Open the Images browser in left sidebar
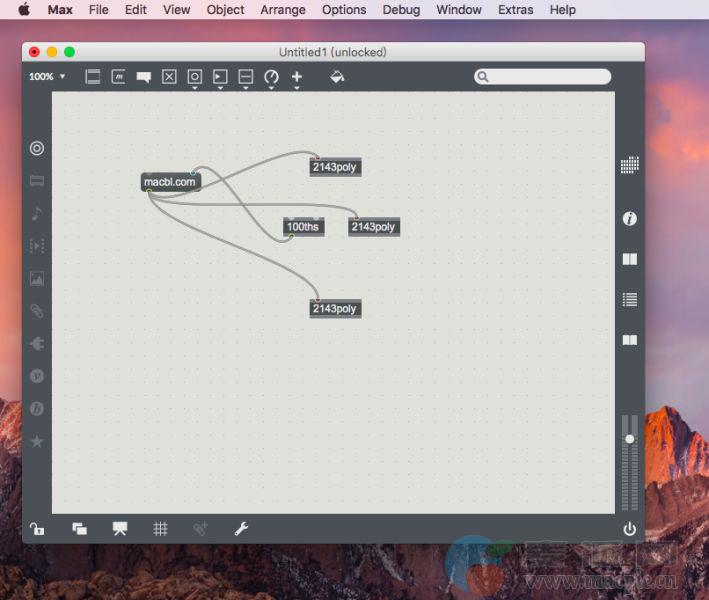Screen dimensions: 709x600 pos(37,279)
